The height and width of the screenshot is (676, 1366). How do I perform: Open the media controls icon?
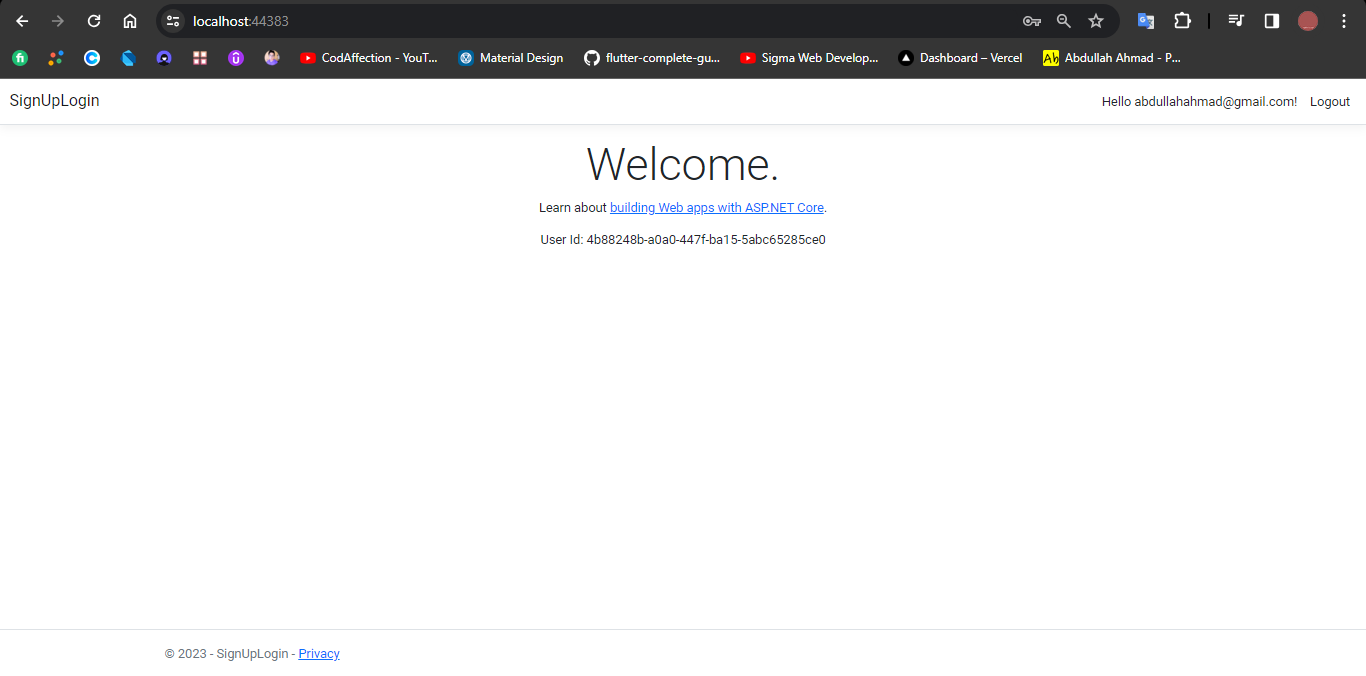[1236, 21]
